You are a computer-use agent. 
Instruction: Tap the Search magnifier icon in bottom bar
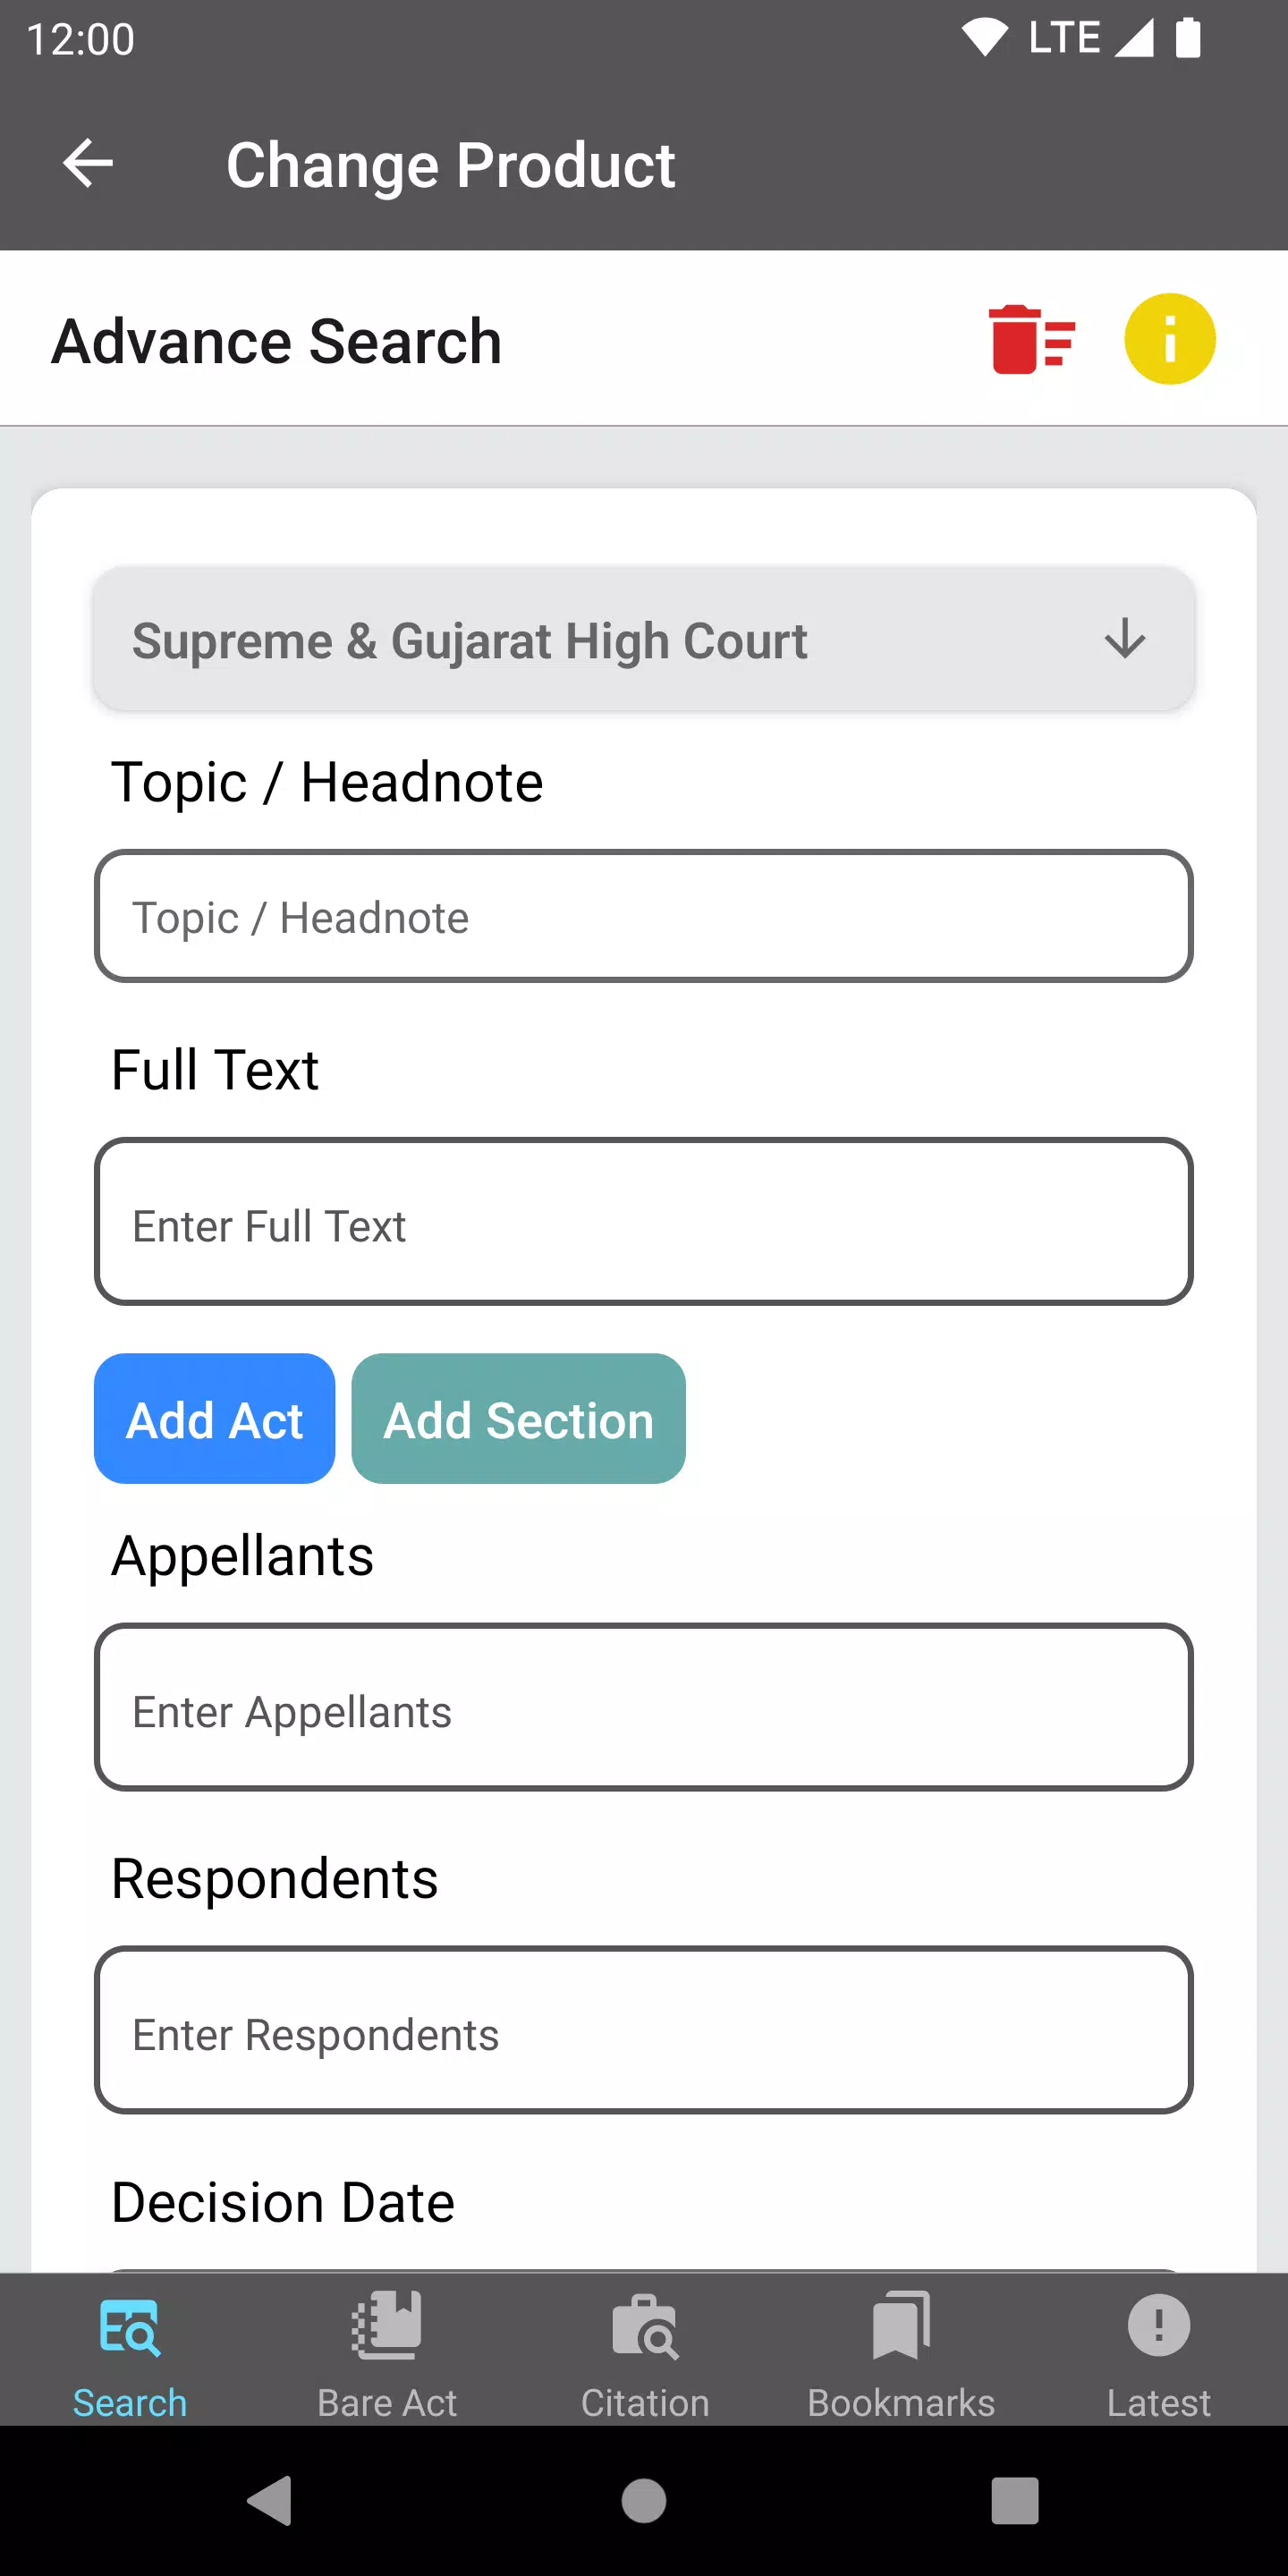pos(130,2327)
